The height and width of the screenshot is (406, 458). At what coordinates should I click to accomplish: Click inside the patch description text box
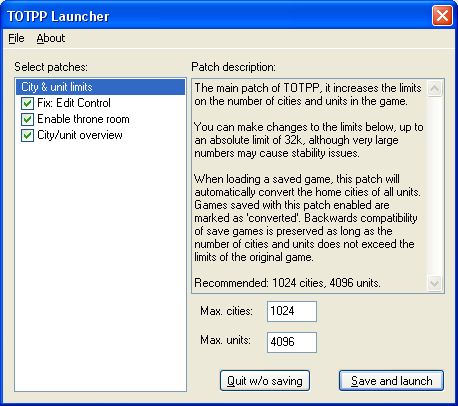[x=309, y=186]
